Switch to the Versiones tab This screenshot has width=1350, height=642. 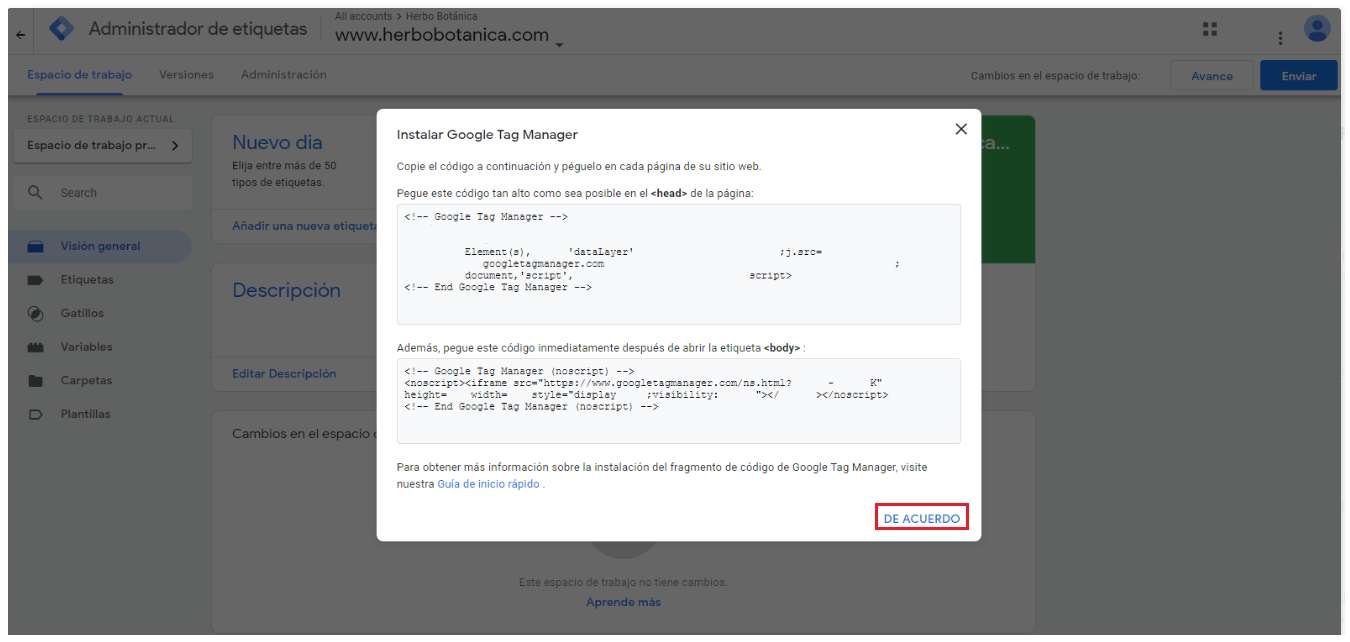point(186,75)
